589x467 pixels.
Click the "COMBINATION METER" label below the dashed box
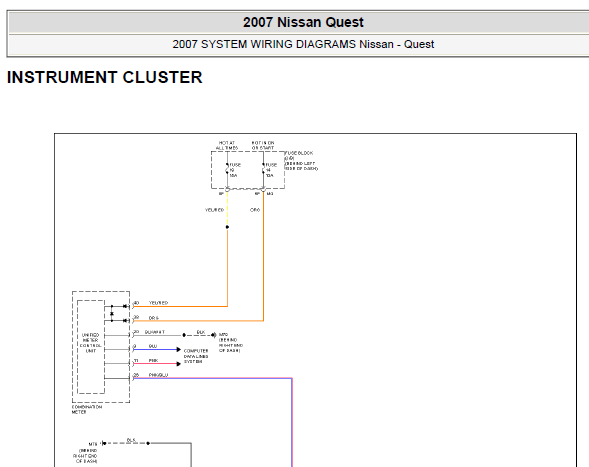[87, 410]
